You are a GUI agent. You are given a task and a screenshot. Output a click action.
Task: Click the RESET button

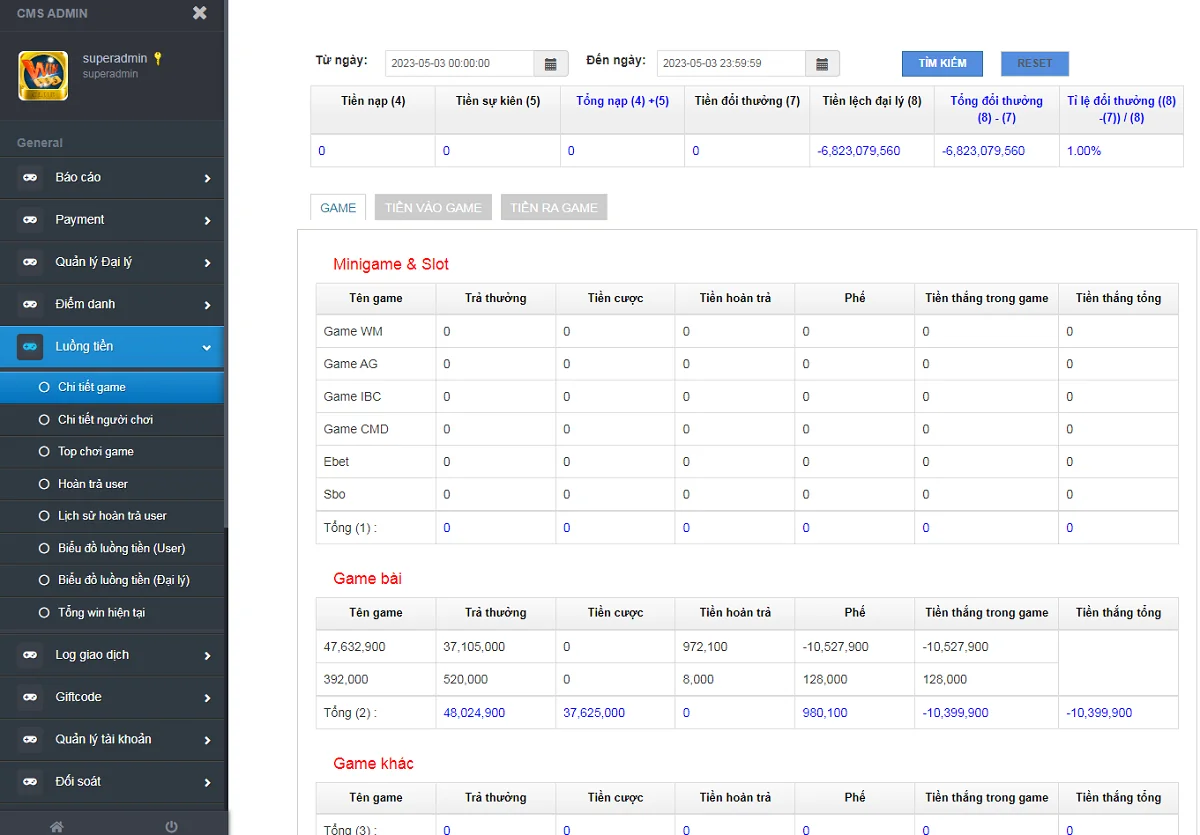1034,63
